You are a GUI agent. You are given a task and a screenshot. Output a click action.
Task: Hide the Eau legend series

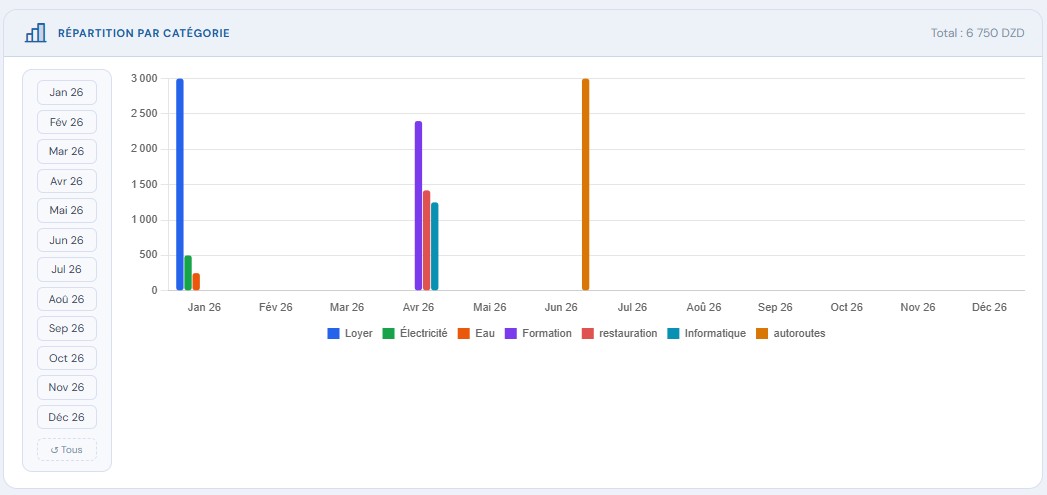(x=476, y=333)
